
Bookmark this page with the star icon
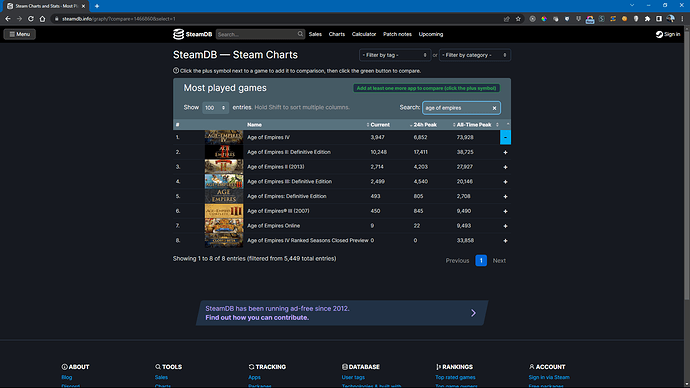click(x=518, y=18)
